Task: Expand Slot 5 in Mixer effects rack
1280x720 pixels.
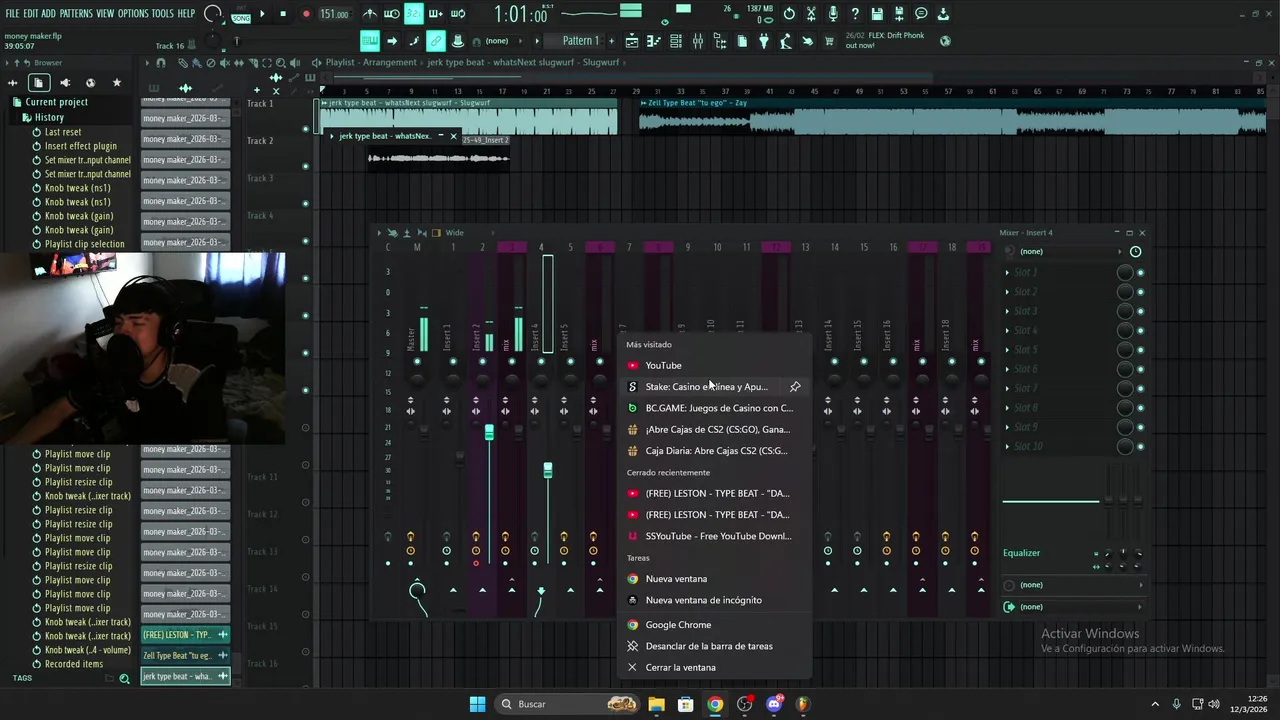Action: click(x=1007, y=350)
